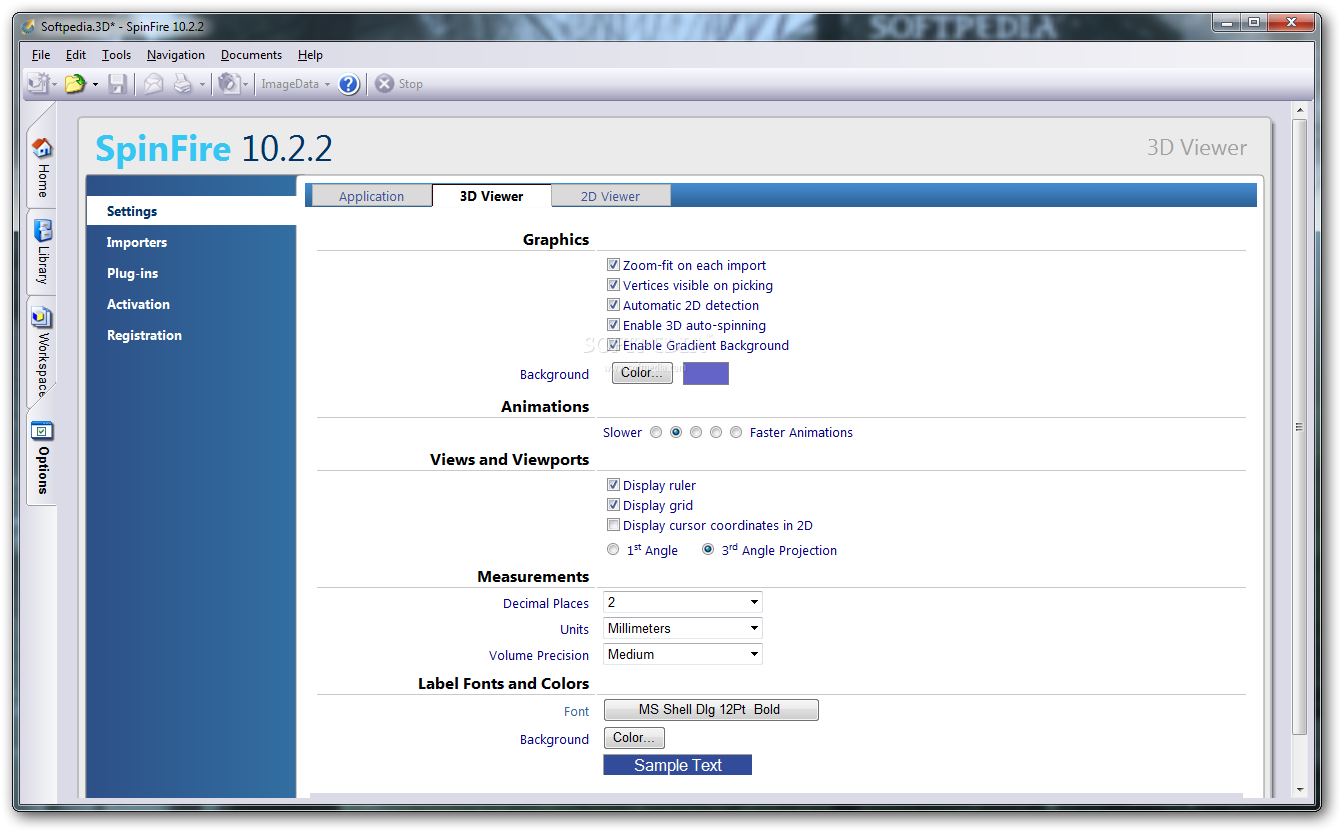
Task: Open the Edit menu
Action: (x=76, y=55)
